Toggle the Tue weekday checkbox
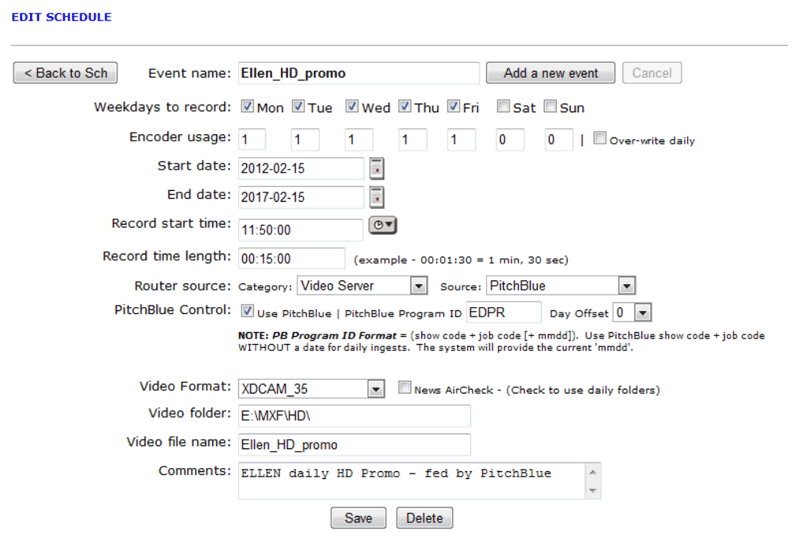The height and width of the screenshot is (545, 800). [298, 106]
